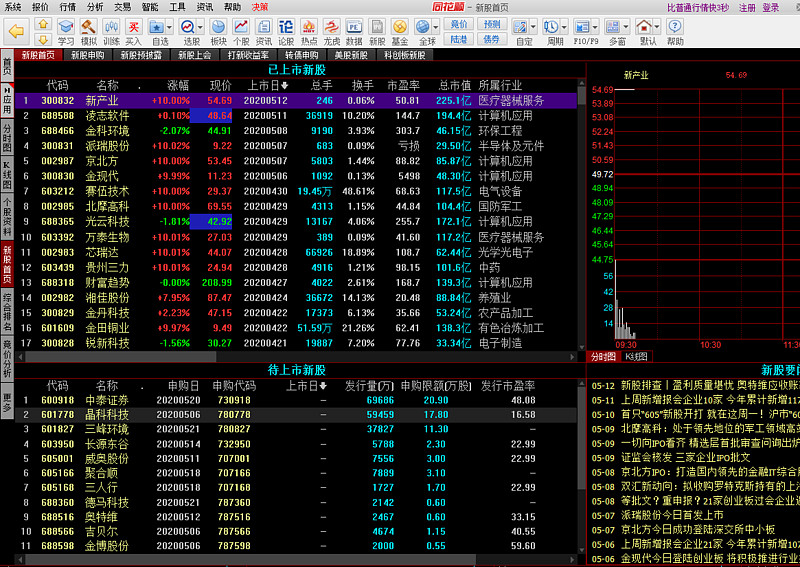800x567 pixels.
Task: Open the 热点 hot topics flame icon
Action: click(x=309, y=32)
